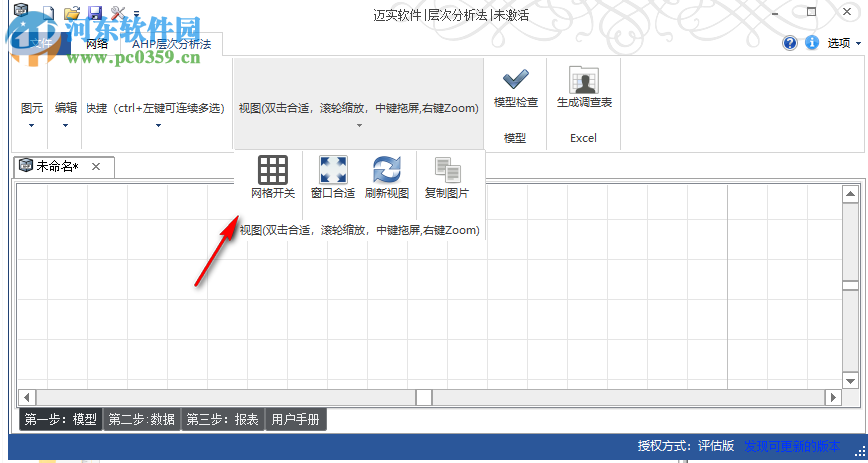Viewport: 868px width, 463px height.
Task: Click the 未命名 tab's cube icon
Action: click(25, 165)
